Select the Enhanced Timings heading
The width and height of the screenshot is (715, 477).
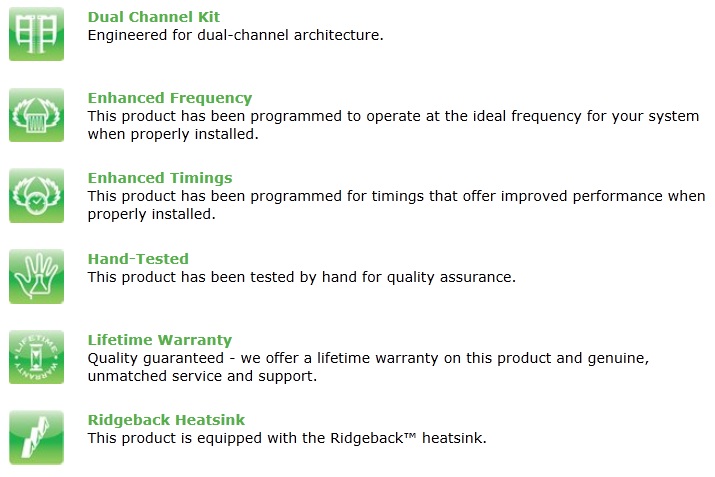(x=160, y=178)
